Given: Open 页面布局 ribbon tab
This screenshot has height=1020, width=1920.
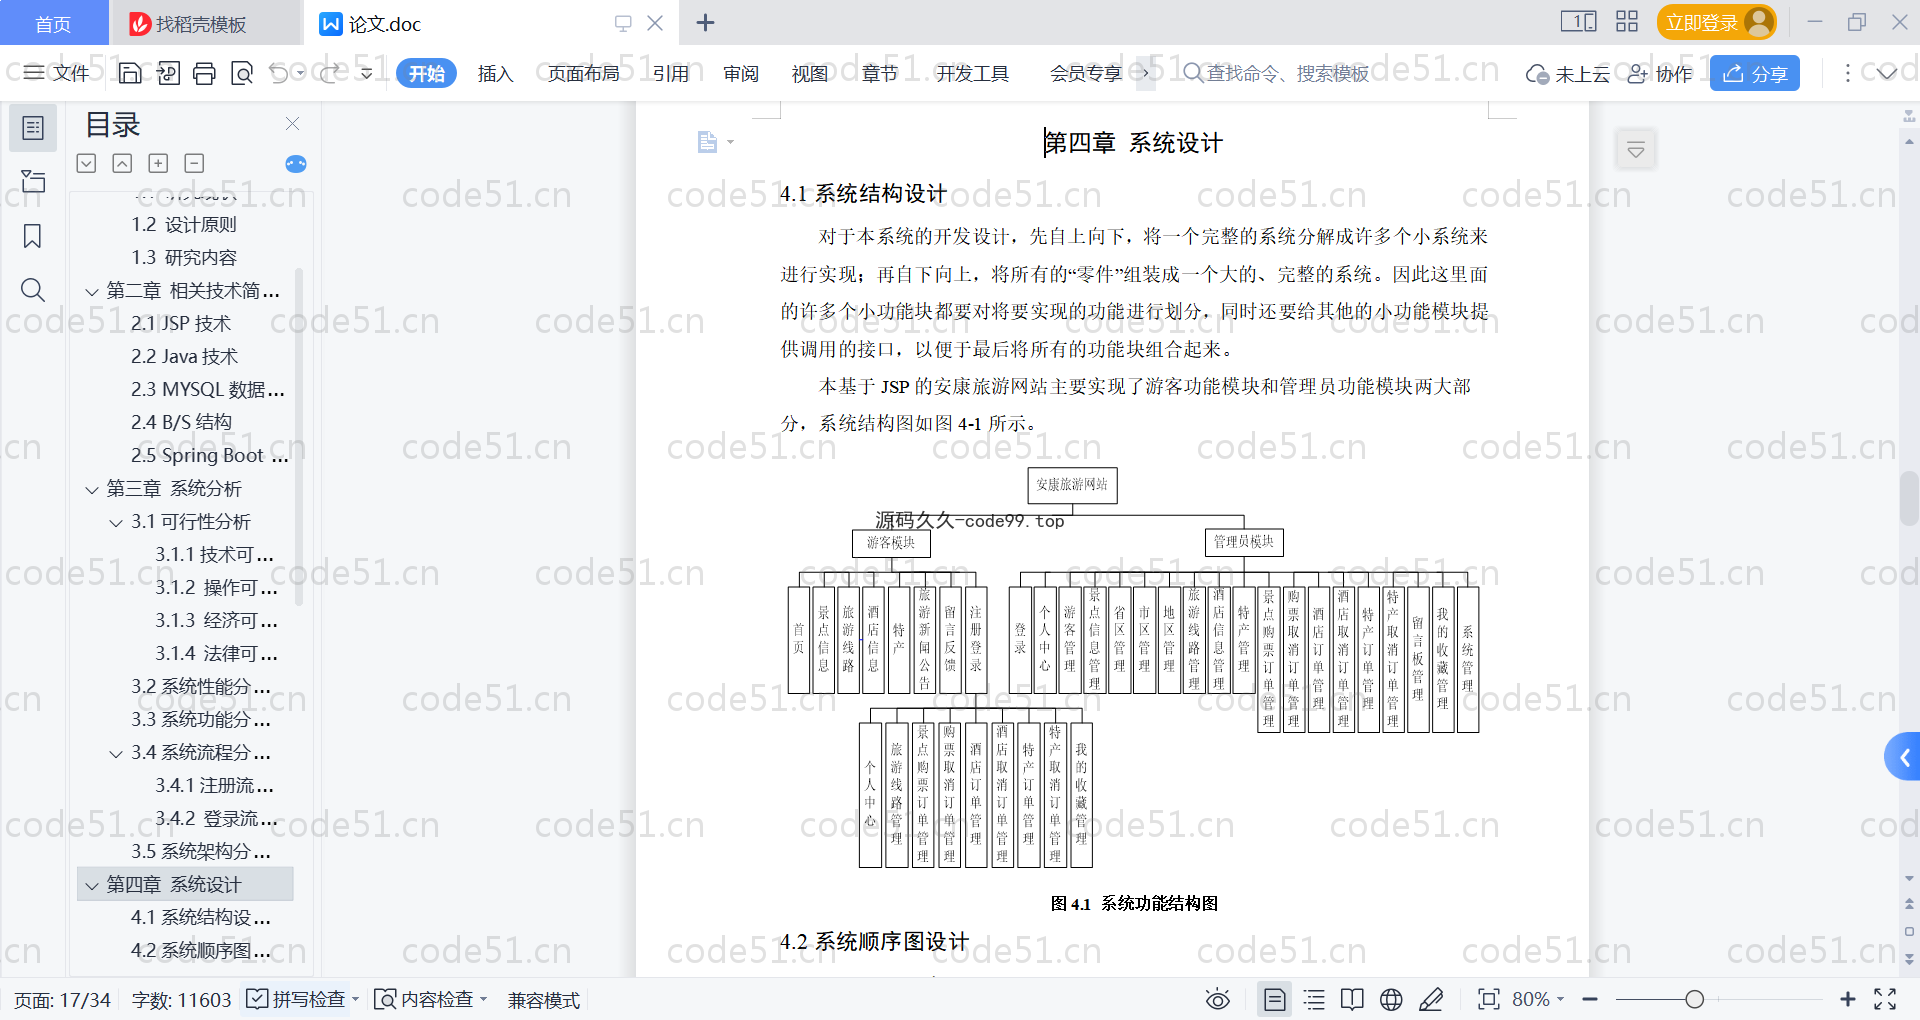Looking at the screenshot, I should (584, 73).
